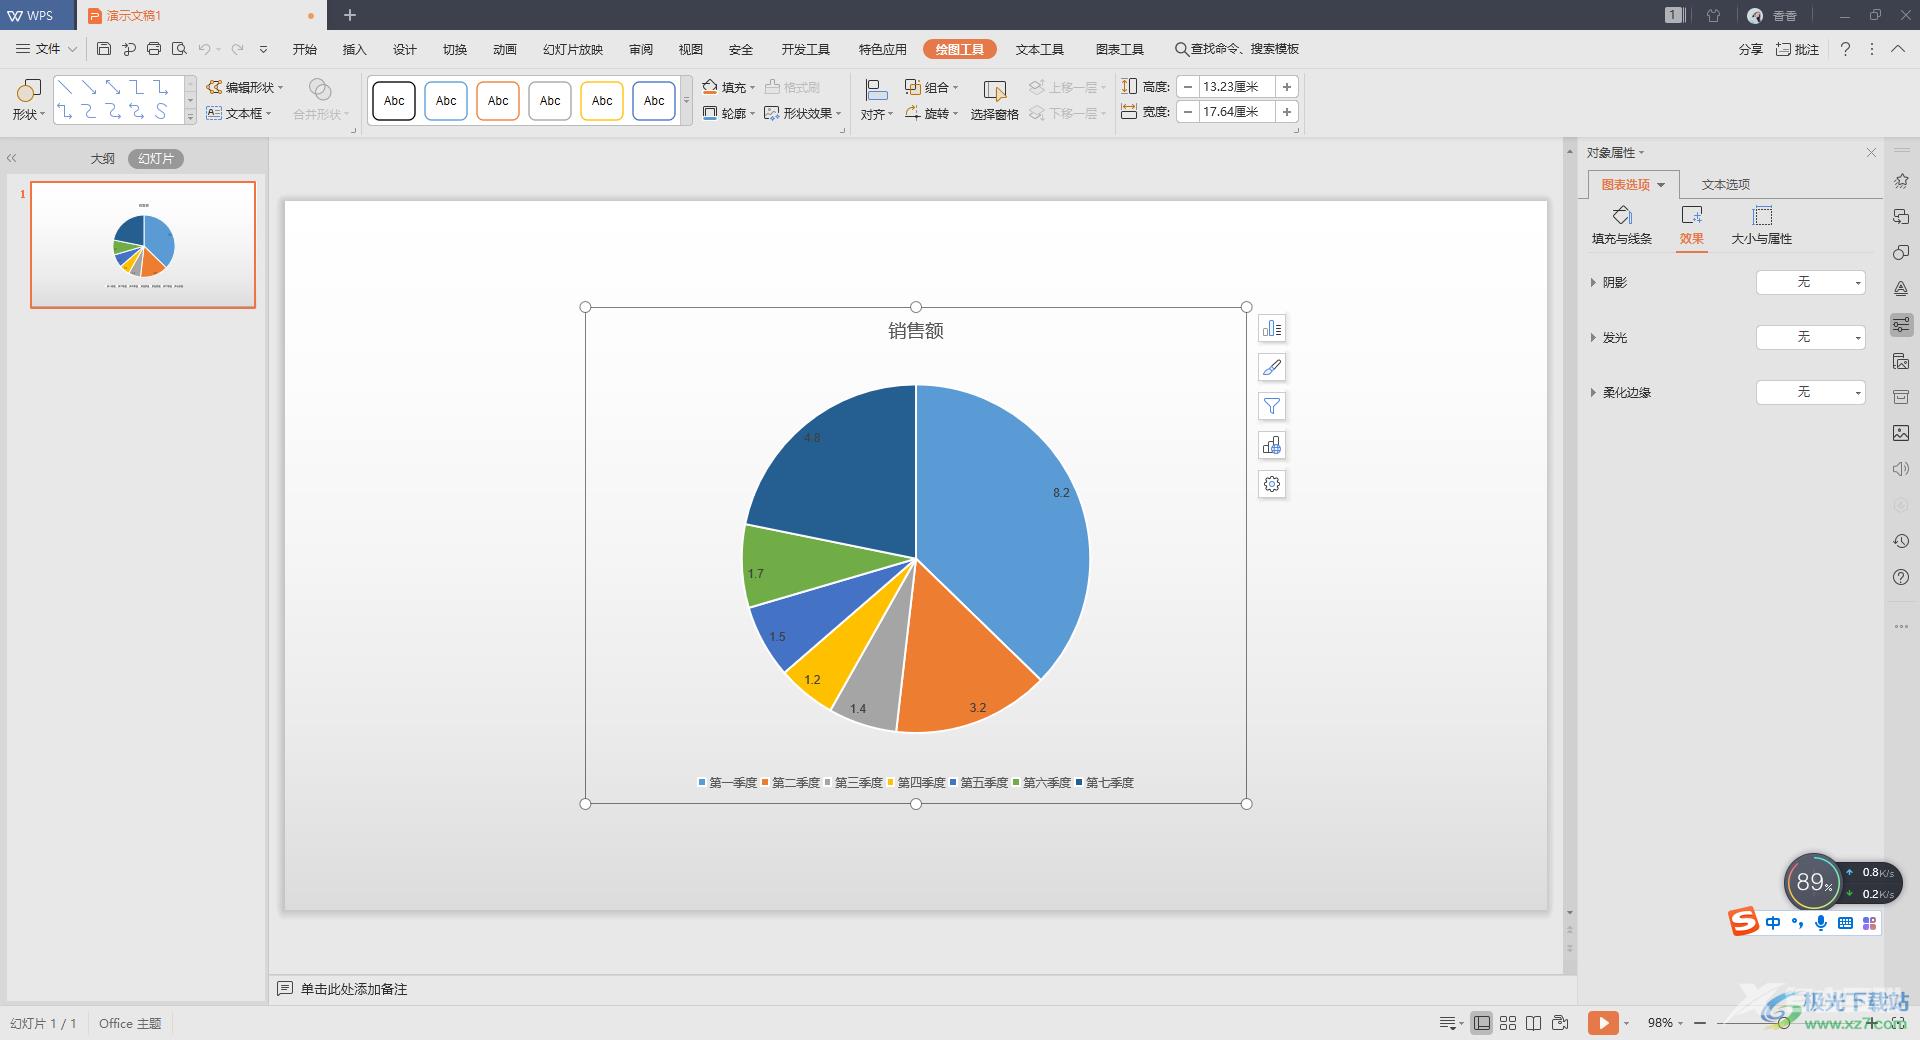Click 单击此处添加备注 notes area

354,989
